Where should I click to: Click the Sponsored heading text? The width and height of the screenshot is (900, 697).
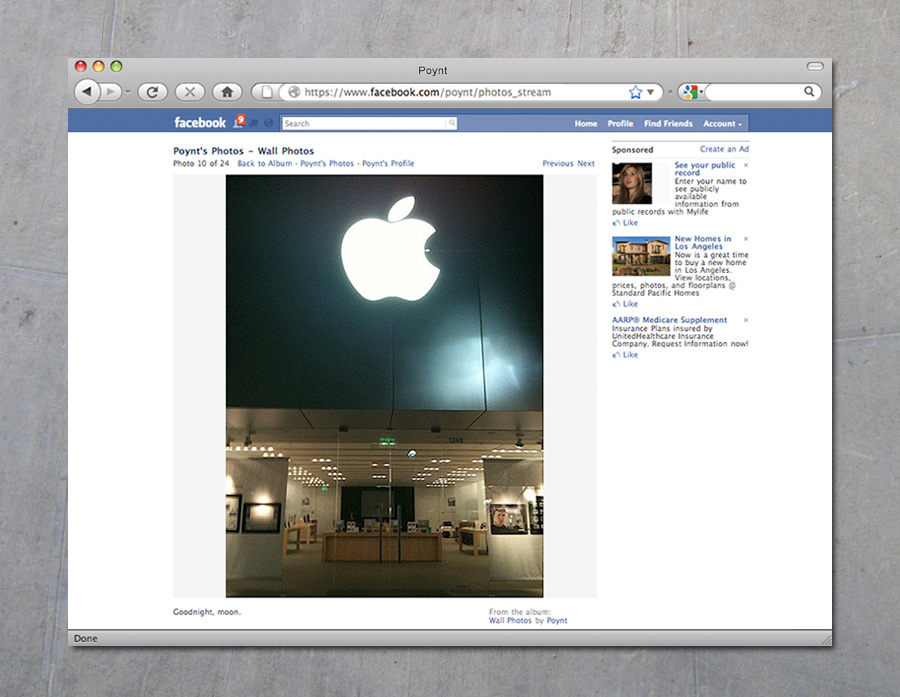pos(633,150)
